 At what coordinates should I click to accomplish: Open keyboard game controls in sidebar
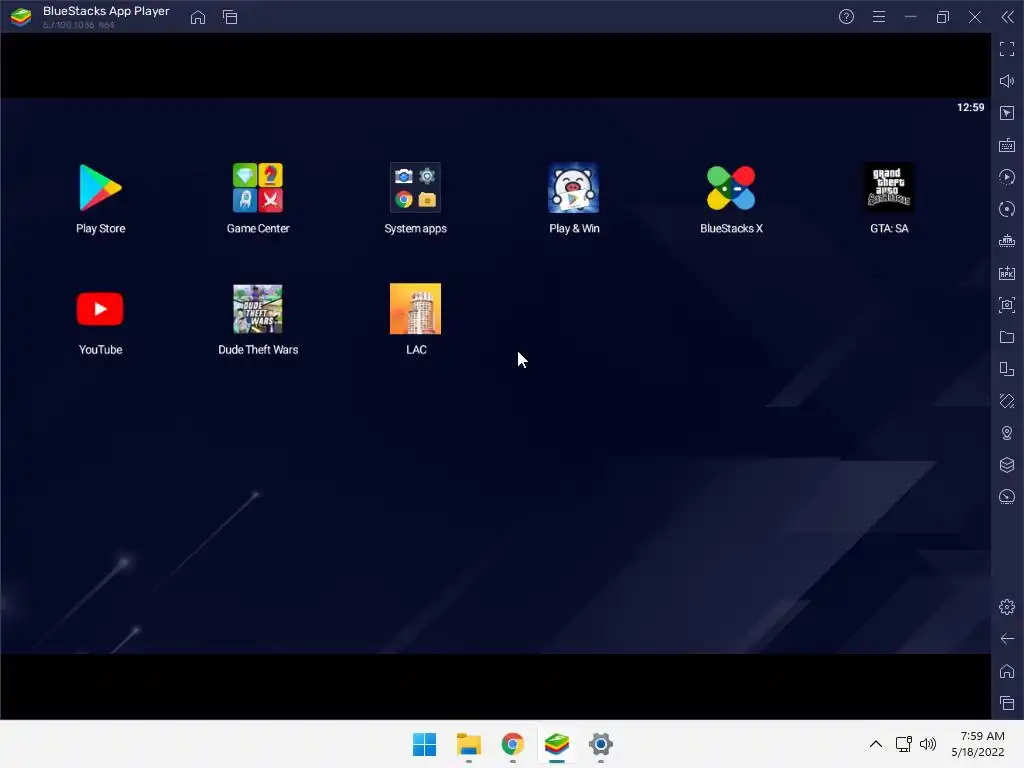[x=1007, y=145]
